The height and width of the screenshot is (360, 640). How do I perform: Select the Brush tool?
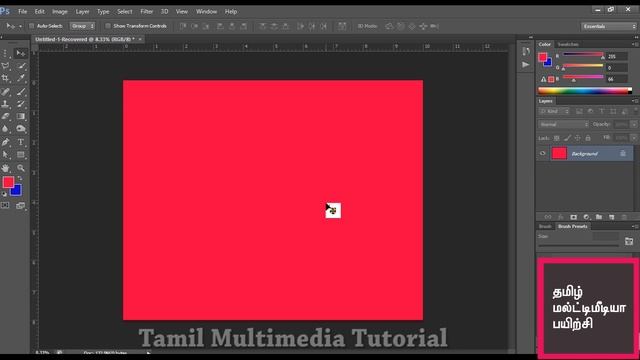[21, 92]
